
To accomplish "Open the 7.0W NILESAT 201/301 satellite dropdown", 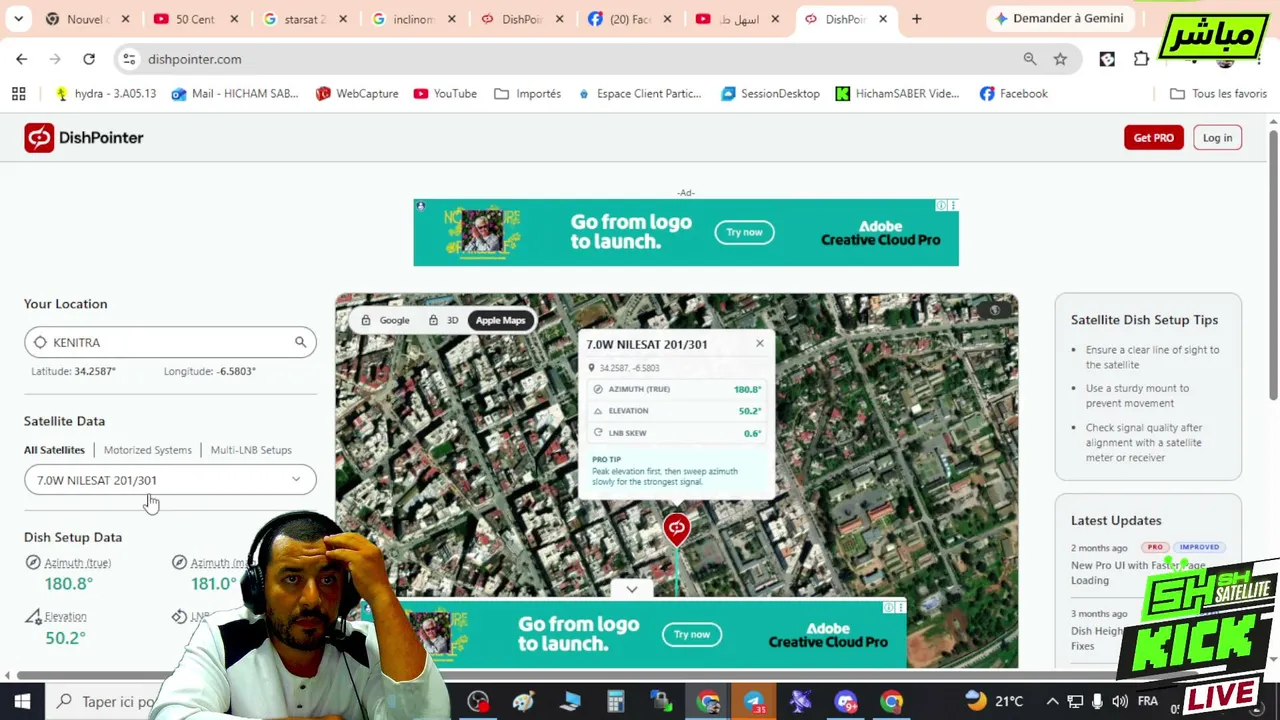I will pos(170,480).
